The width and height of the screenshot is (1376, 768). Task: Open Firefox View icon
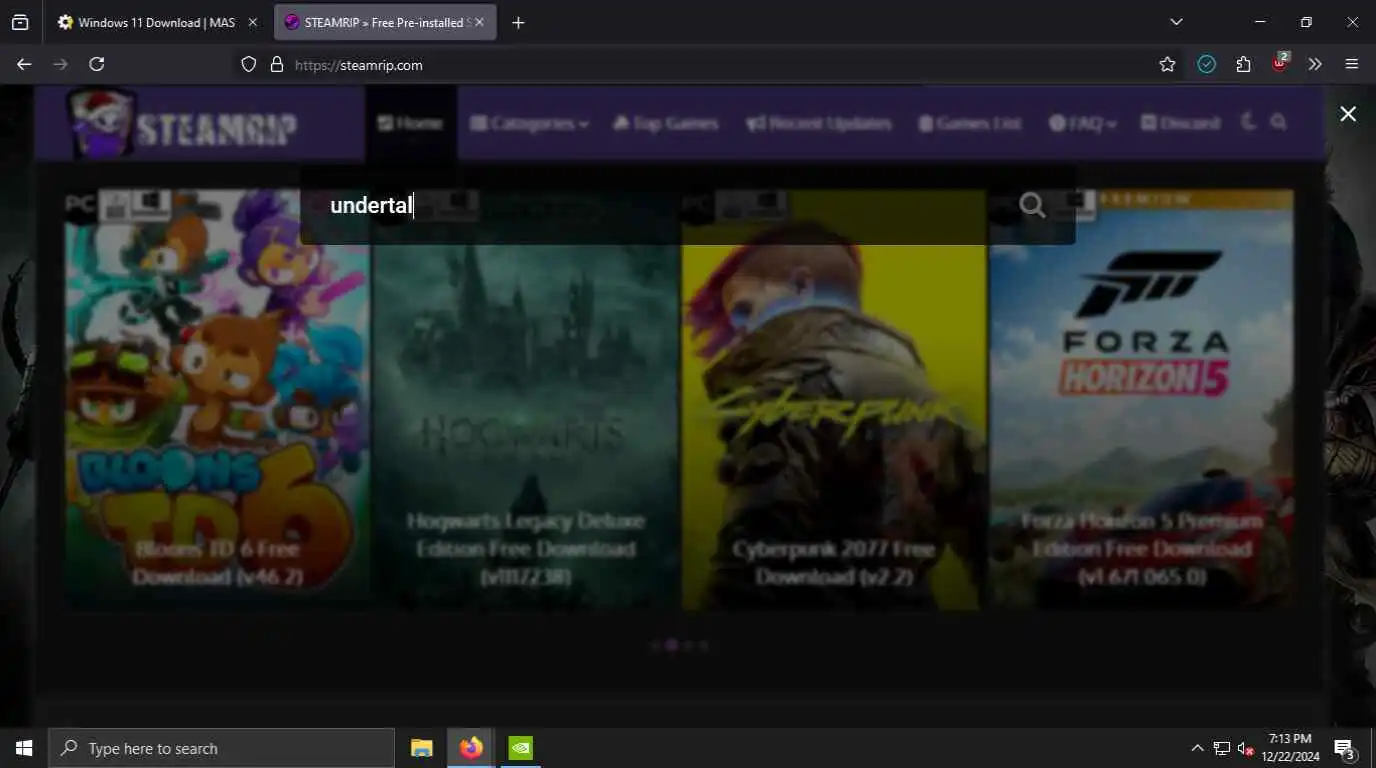click(x=20, y=22)
